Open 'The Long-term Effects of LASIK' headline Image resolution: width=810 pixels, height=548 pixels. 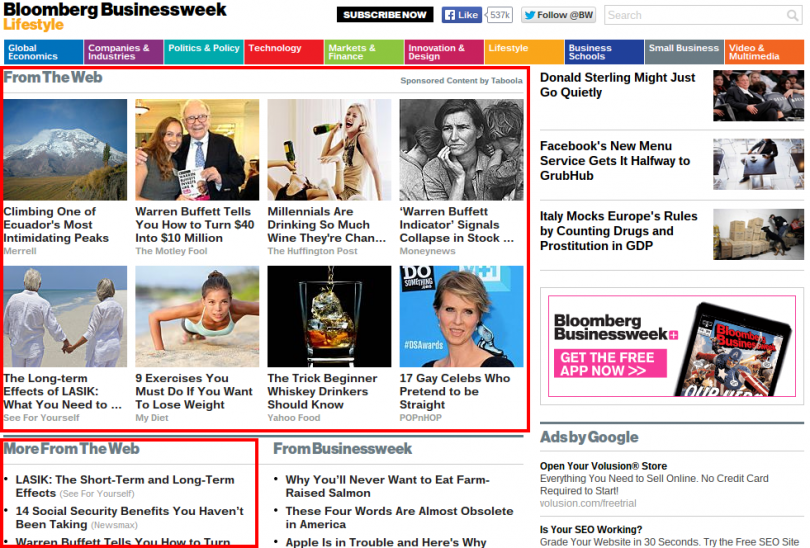(63, 392)
